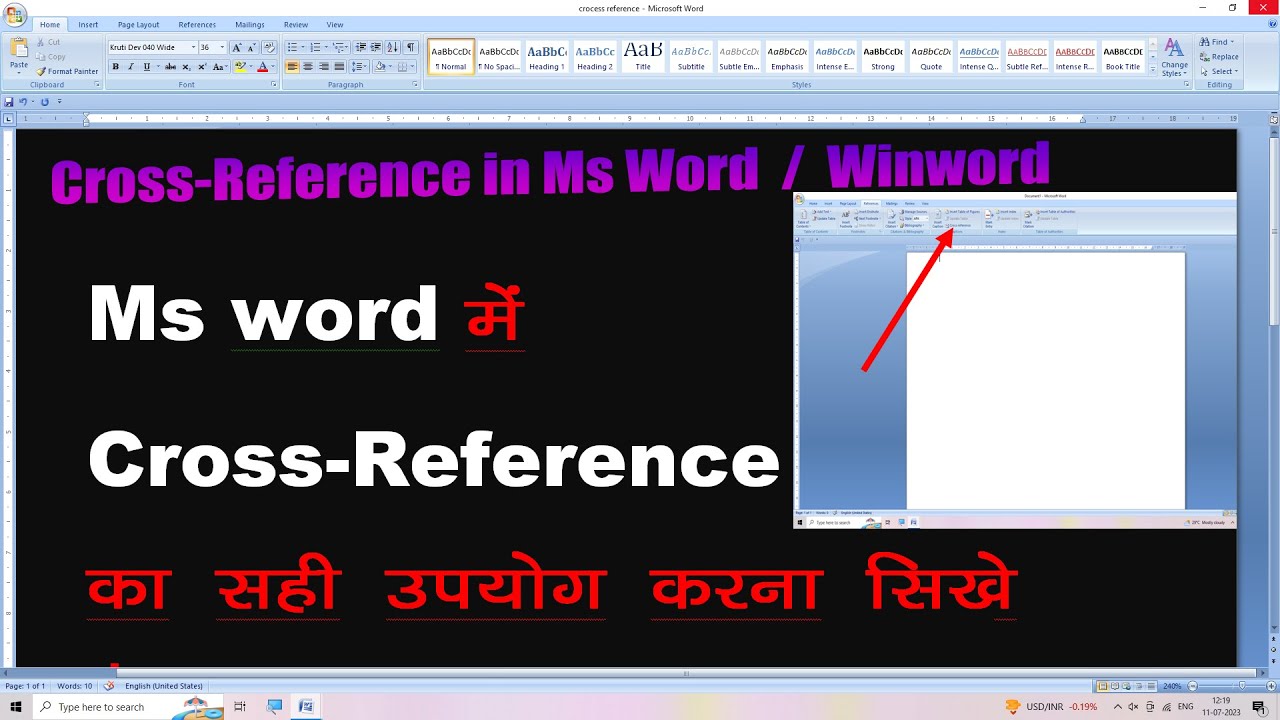Toggle Bold formatting

coord(115,67)
